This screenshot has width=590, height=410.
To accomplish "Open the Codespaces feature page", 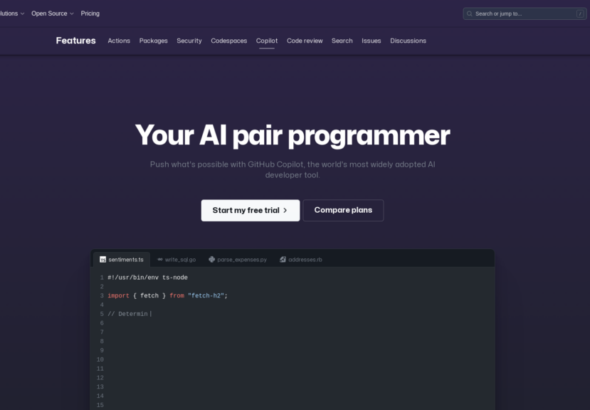I will pyautogui.click(x=229, y=41).
